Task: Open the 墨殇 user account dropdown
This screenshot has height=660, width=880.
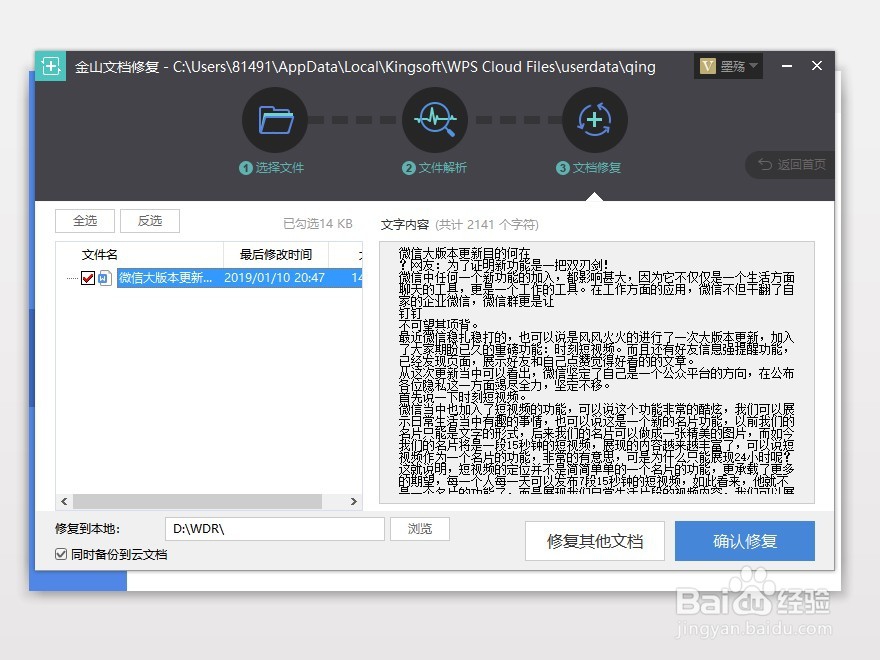Action: (x=728, y=67)
